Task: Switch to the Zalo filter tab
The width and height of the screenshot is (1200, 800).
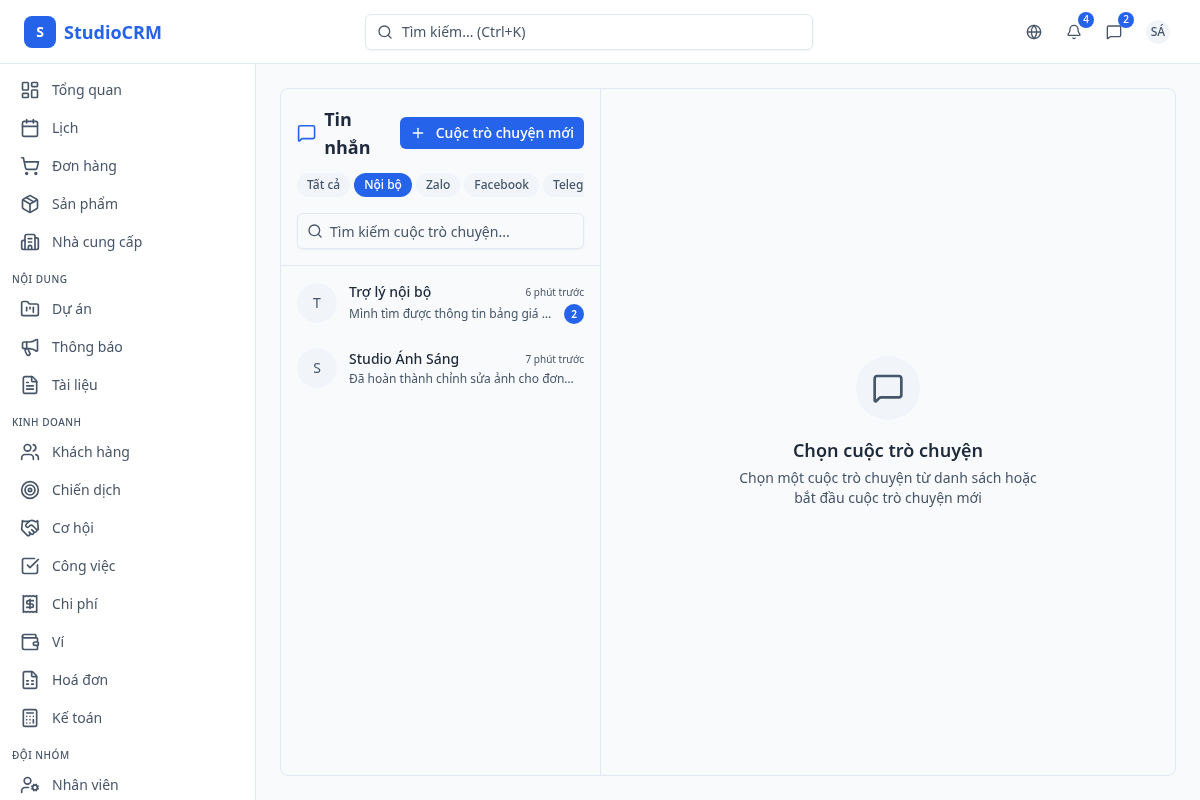Action: [x=438, y=185]
